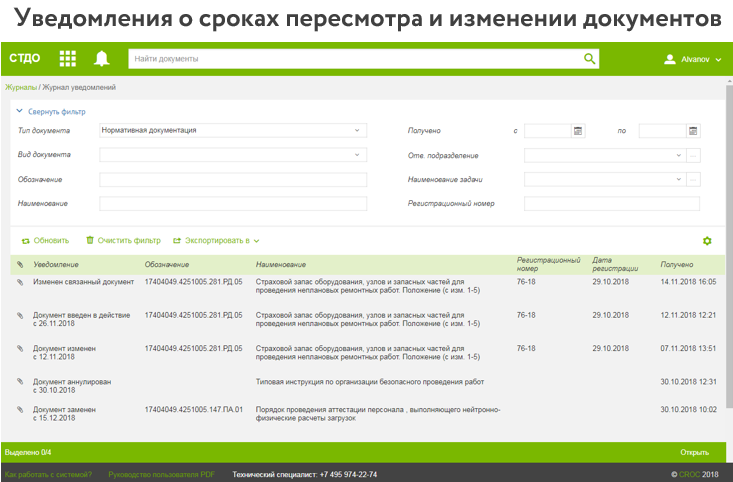Focus the Обозначение input field
This screenshot has width=733, height=482.
(233, 180)
